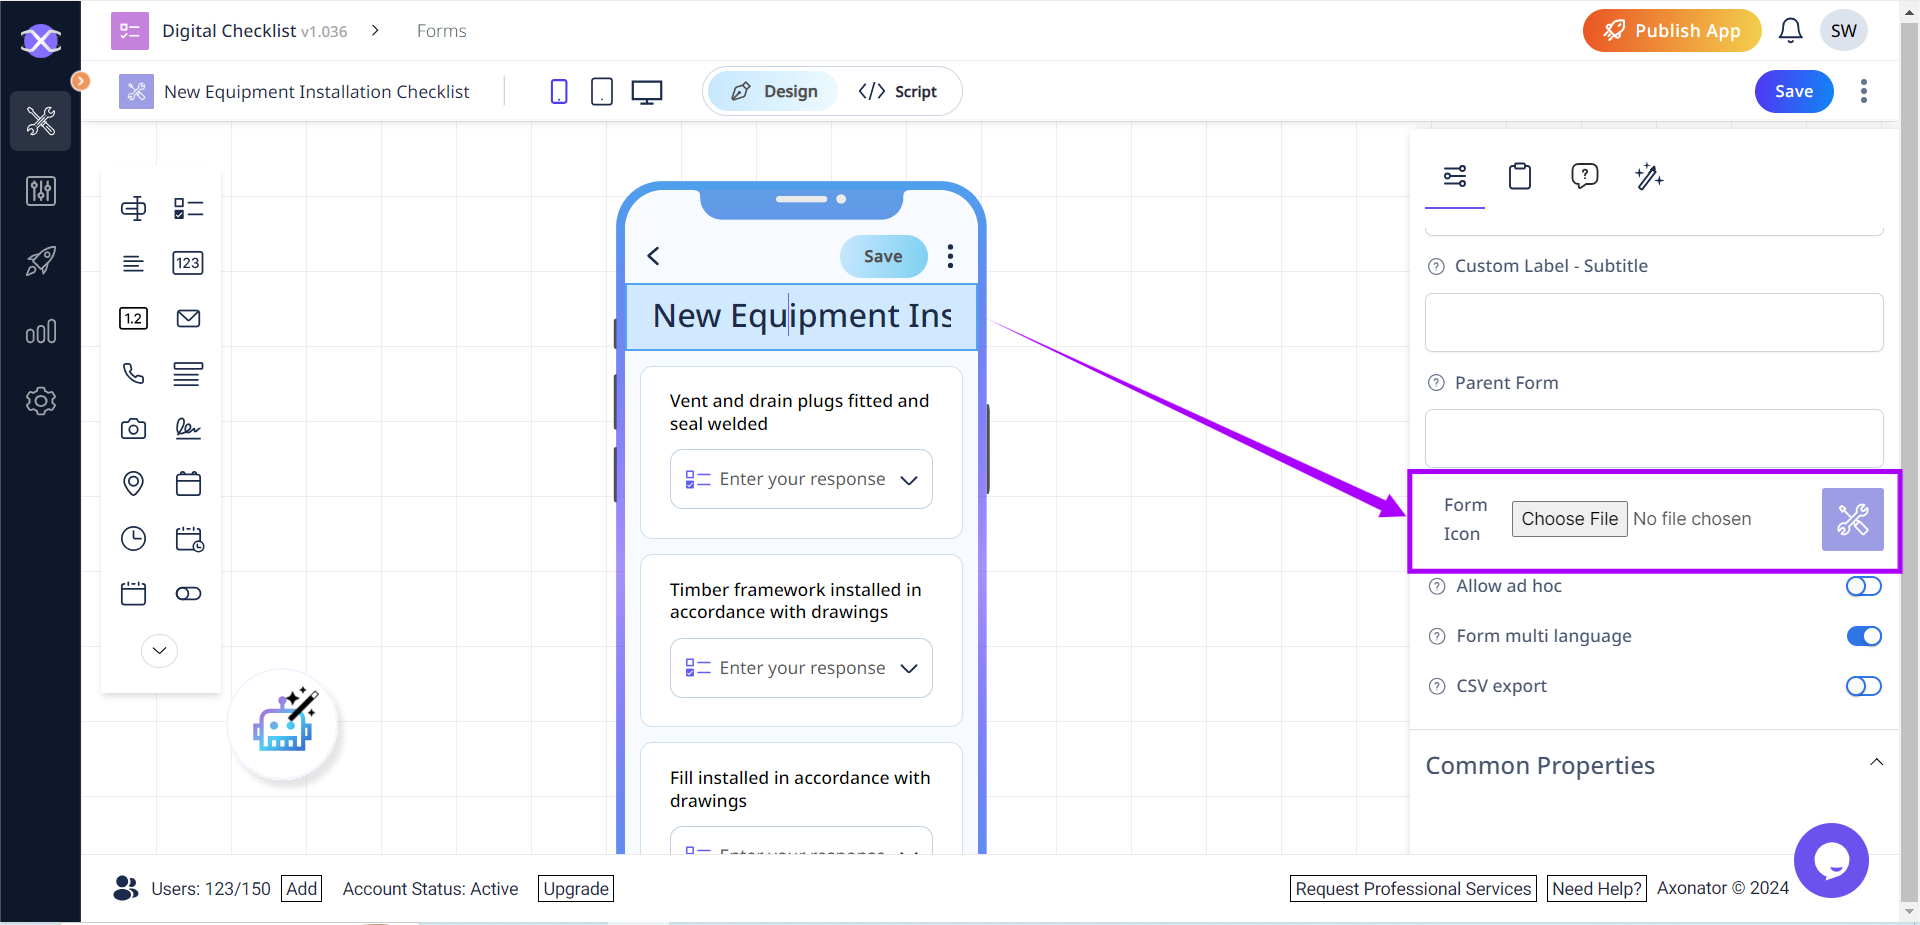
Task: Select the location pin widget
Action: pyautogui.click(x=133, y=484)
